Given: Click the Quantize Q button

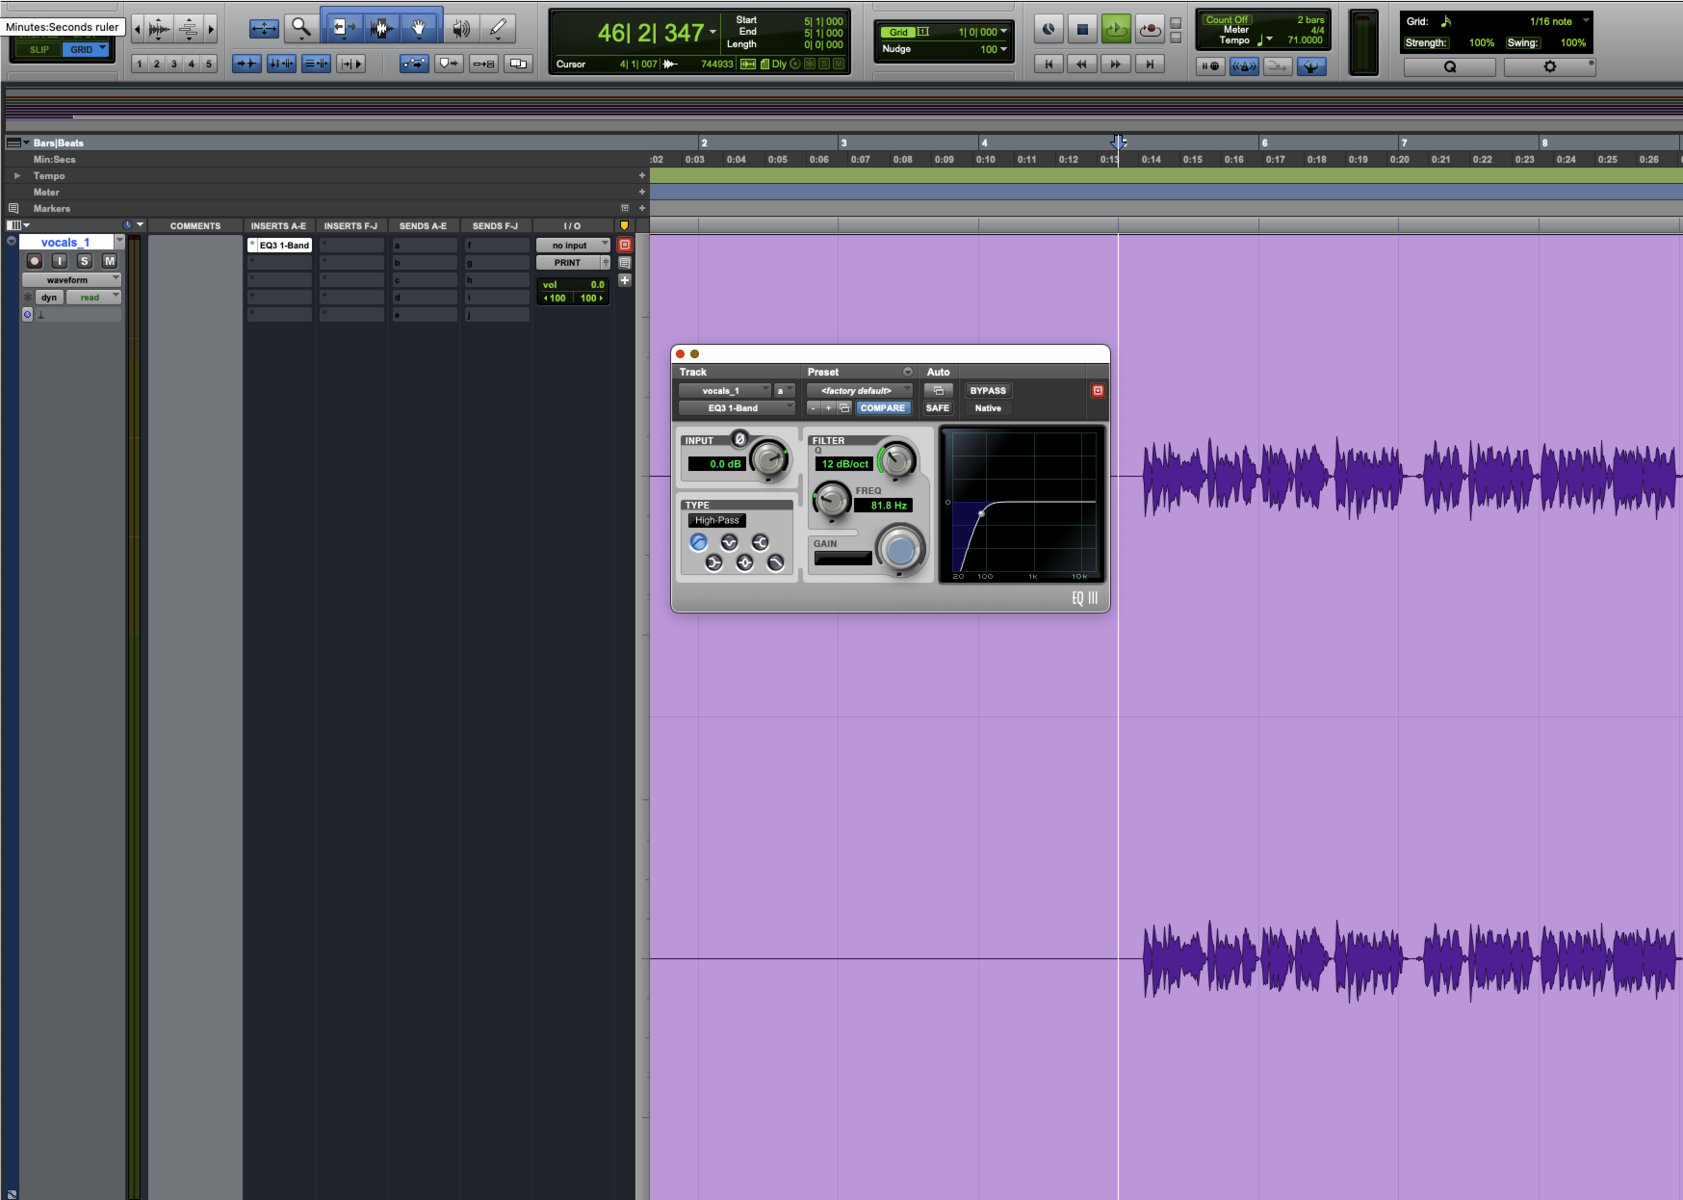Looking at the screenshot, I should pyautogui.click(x=1450, y=67).
